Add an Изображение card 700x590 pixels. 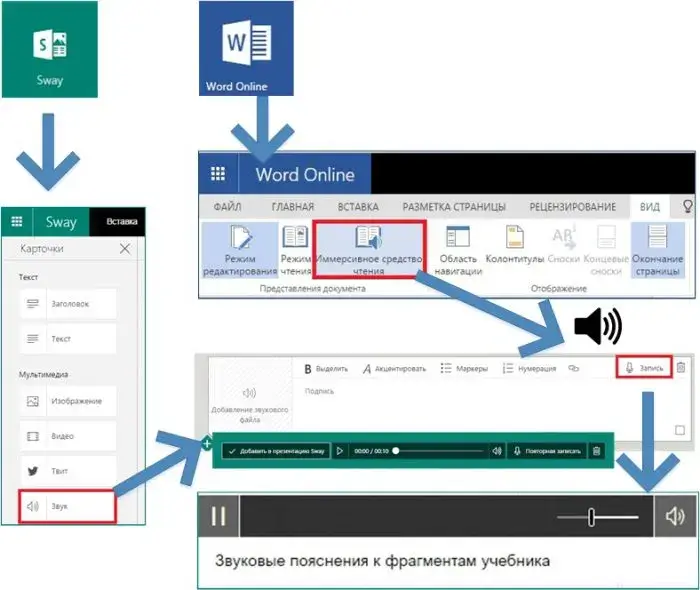tap(68, 401)
